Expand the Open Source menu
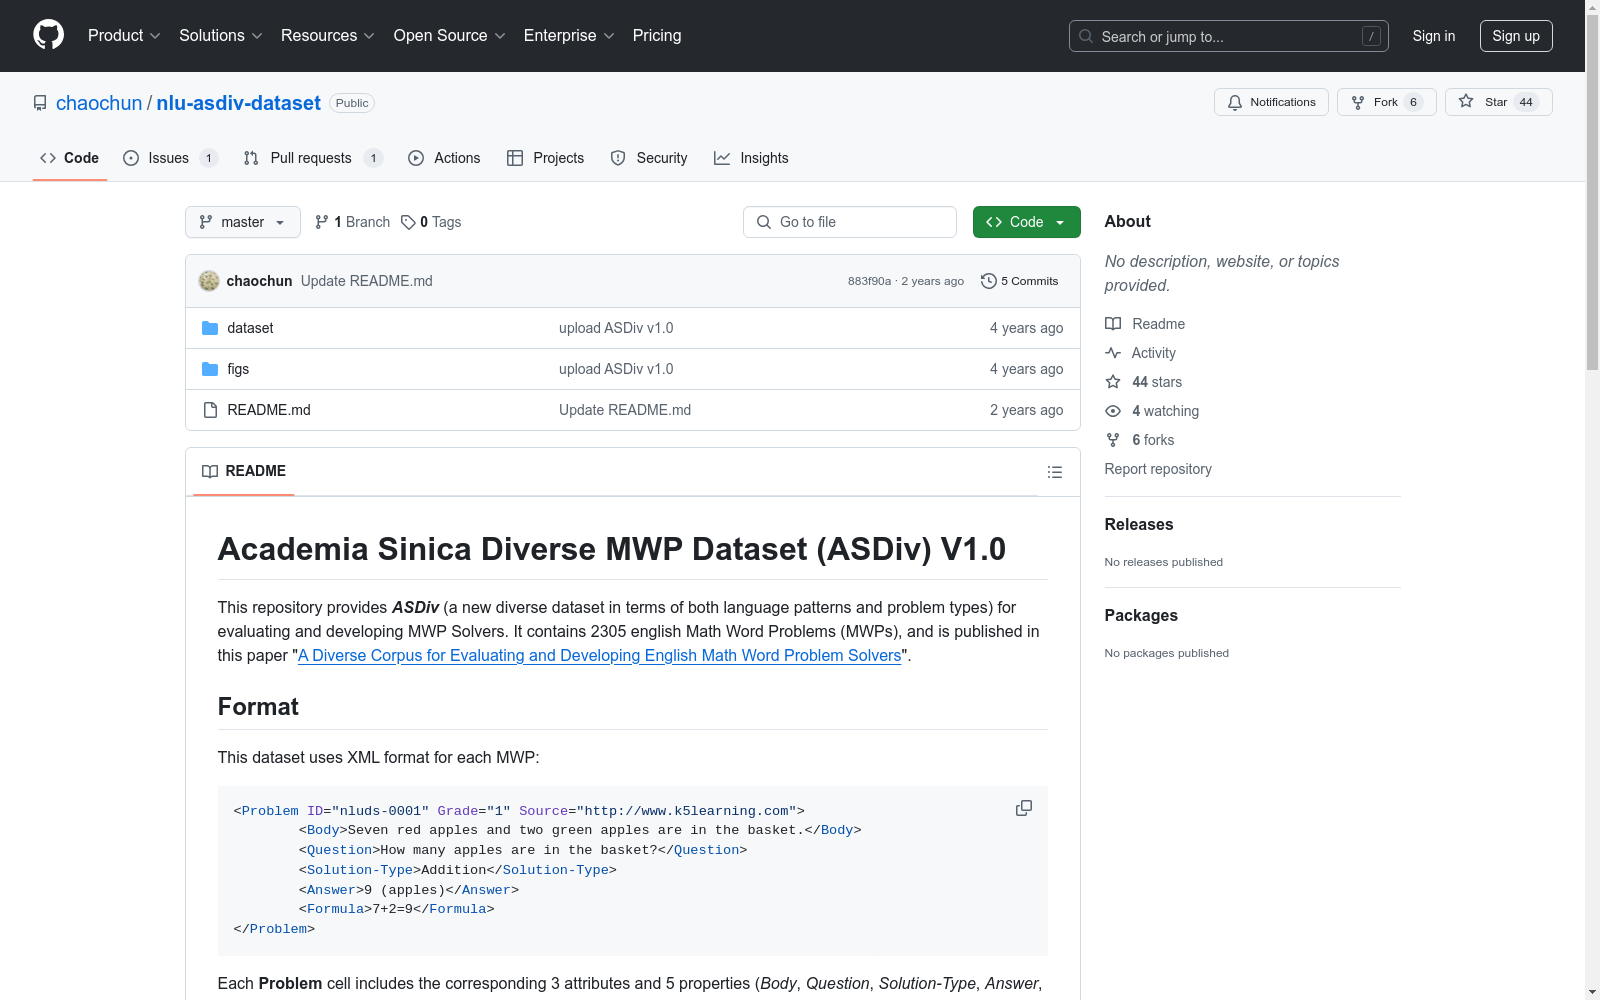This screenshot has height=1000, width=1600. 450,36
